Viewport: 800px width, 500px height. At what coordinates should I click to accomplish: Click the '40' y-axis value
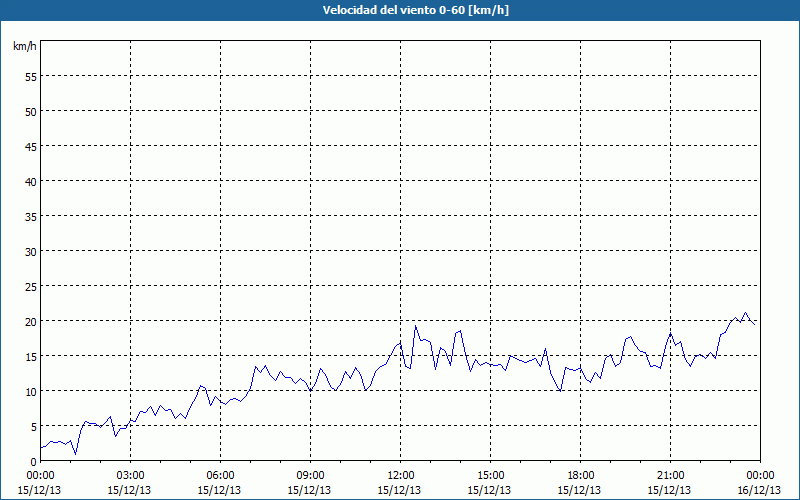tap(31, 181)
